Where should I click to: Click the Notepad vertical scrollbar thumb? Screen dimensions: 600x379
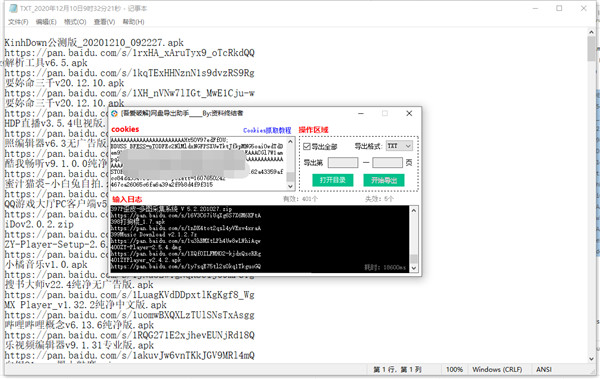592,49
